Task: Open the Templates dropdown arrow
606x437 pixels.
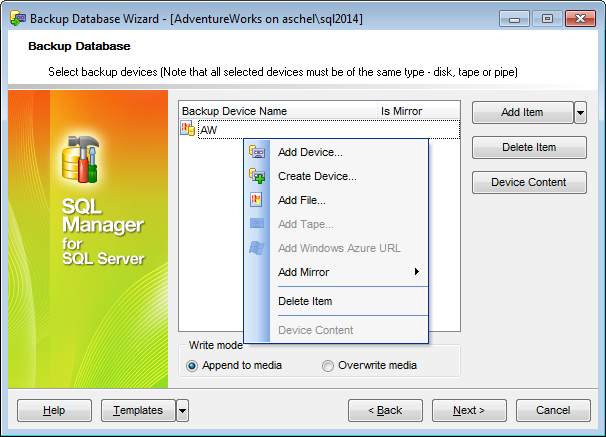Action: tap(182, 410)
